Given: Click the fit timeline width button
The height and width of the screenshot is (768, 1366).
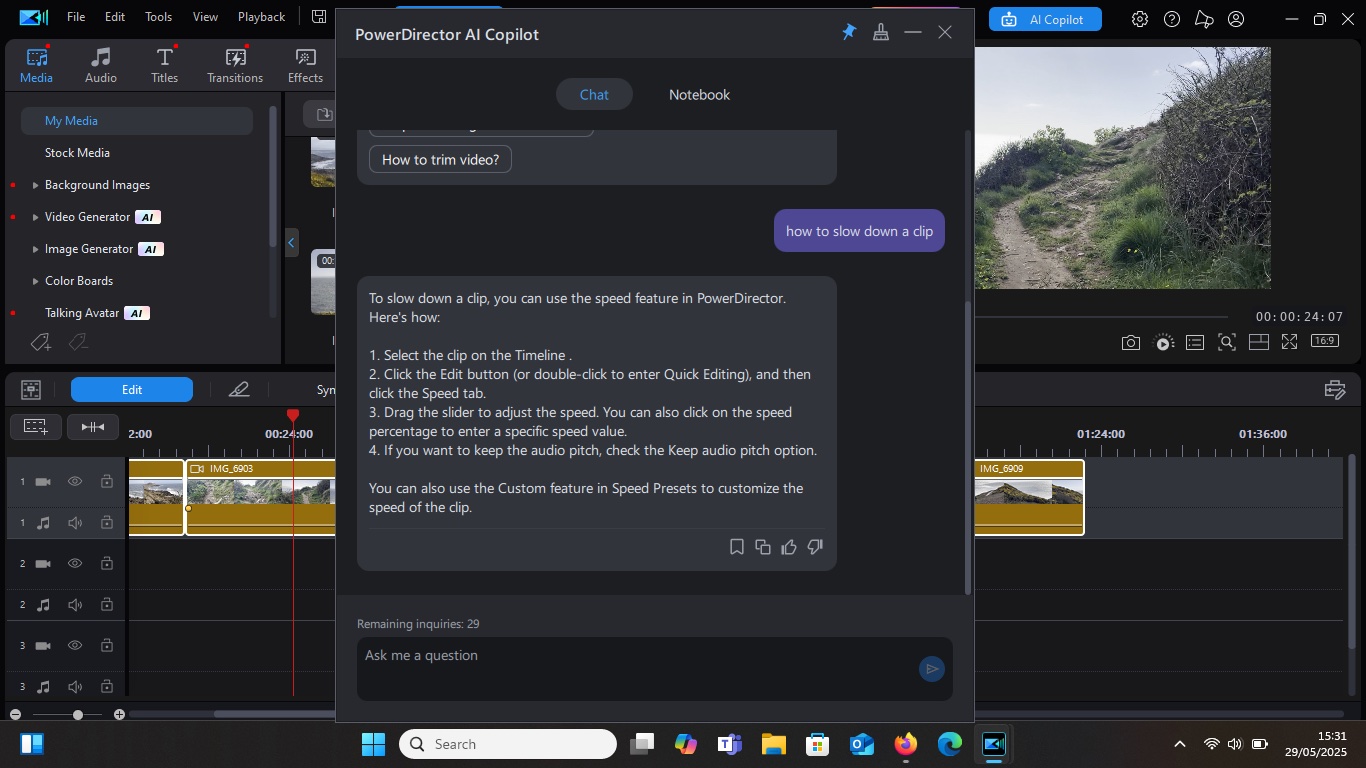Looking at the screenshot, I should point(93,427).
